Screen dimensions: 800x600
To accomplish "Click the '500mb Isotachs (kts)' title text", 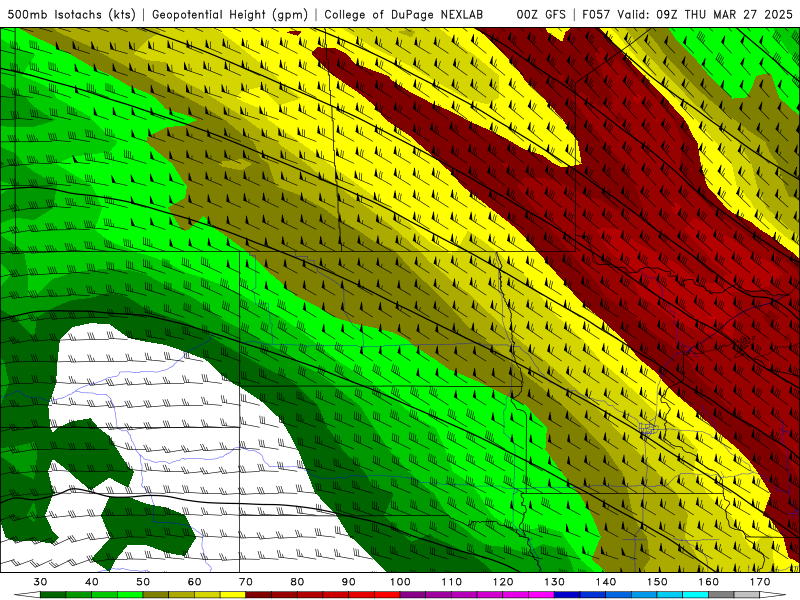I will coord(71,14).
